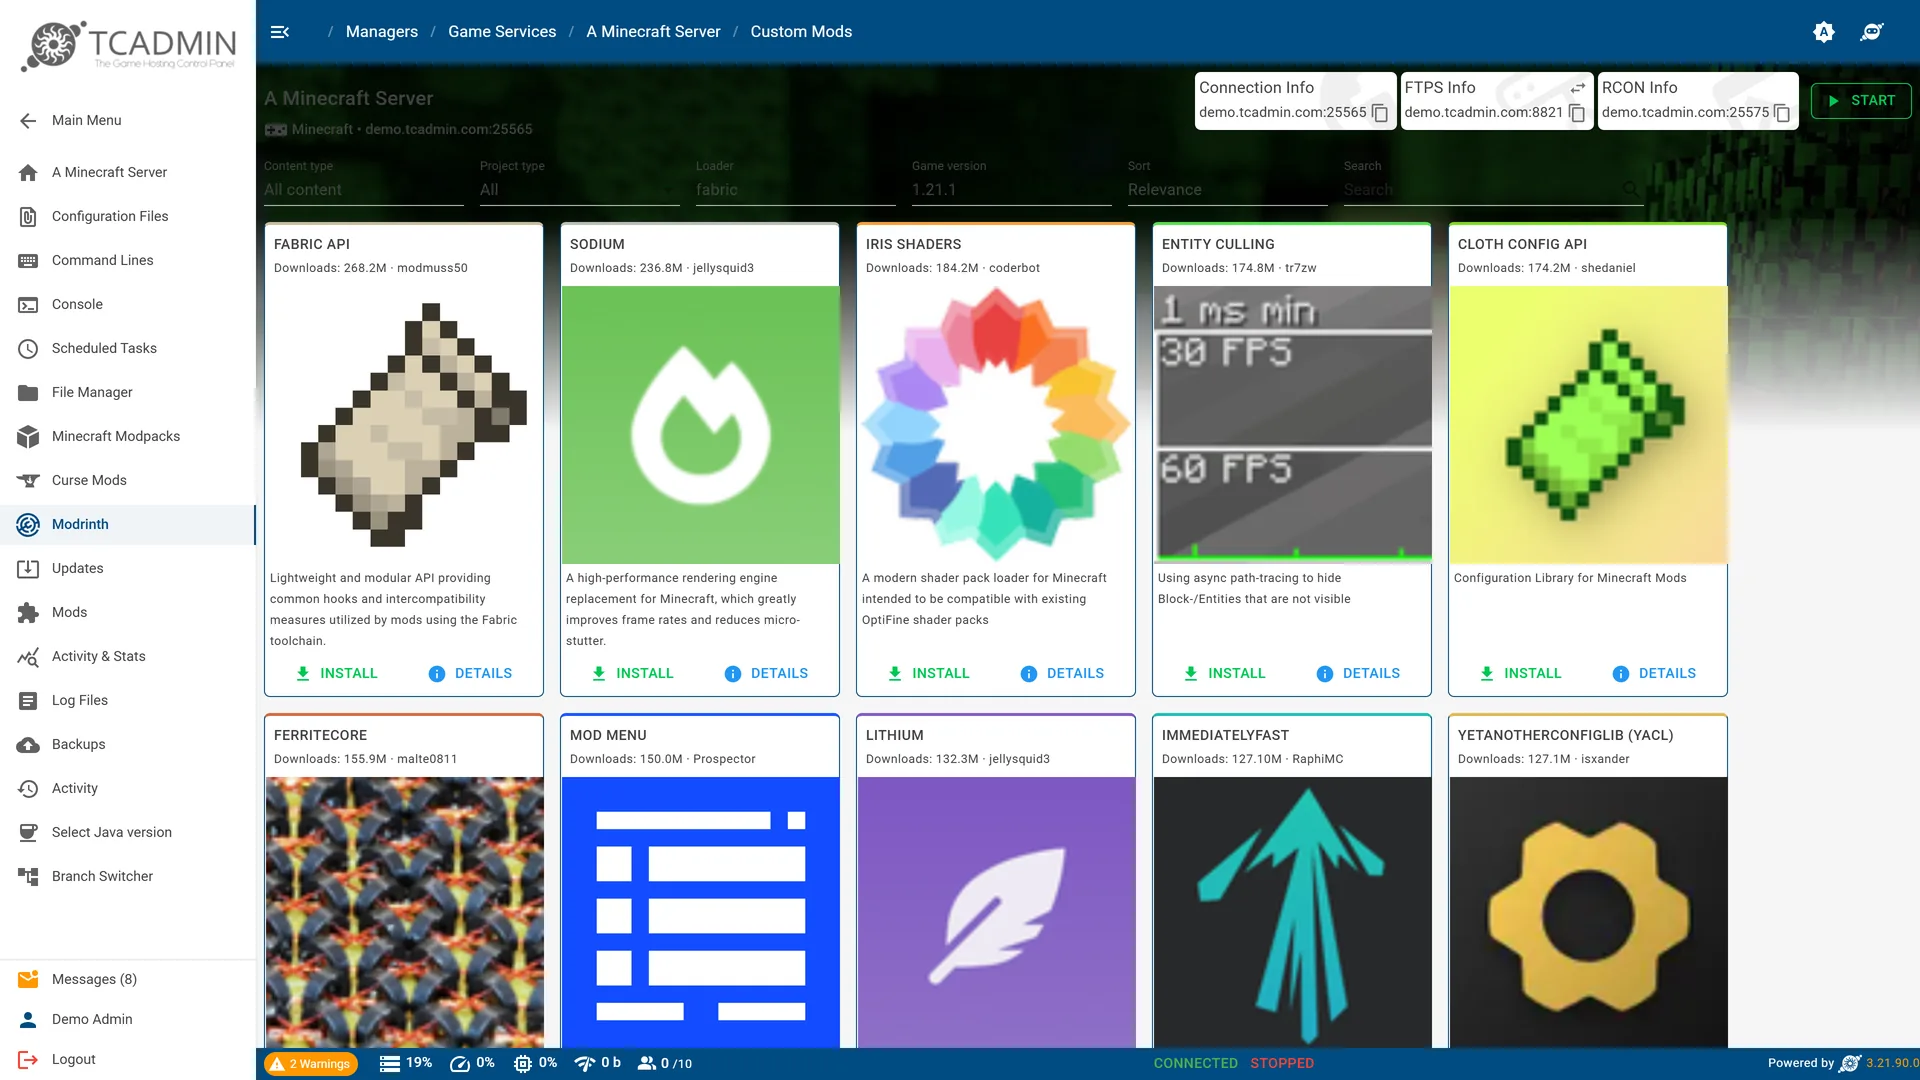Click the Scheduled Tasks clock icon
1920x1080 pixels.
[28, 348]
